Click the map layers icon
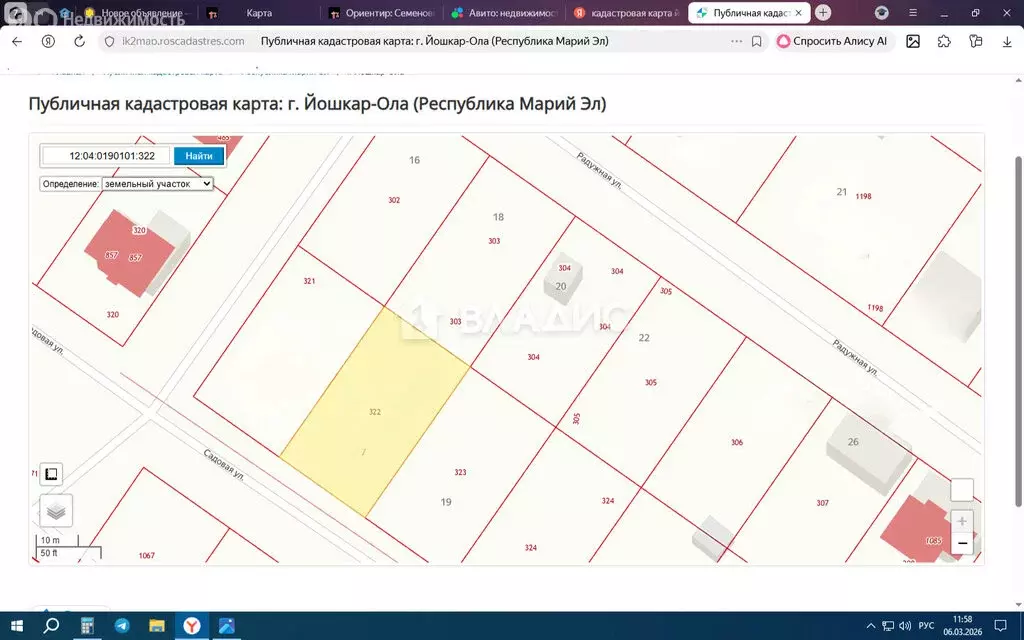Image resolution: width=1024 pixels, height=640 pixels. (x=56, y=511)
